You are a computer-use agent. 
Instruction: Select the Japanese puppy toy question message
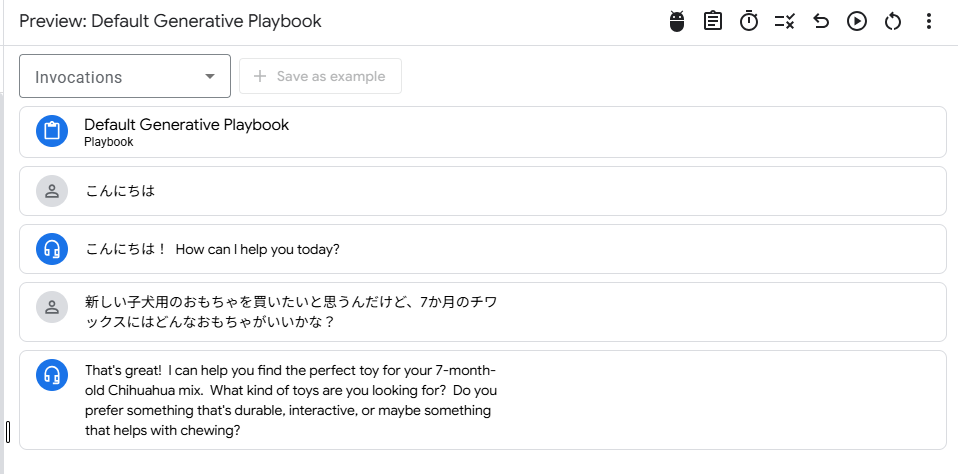click(x=483, y=312)
